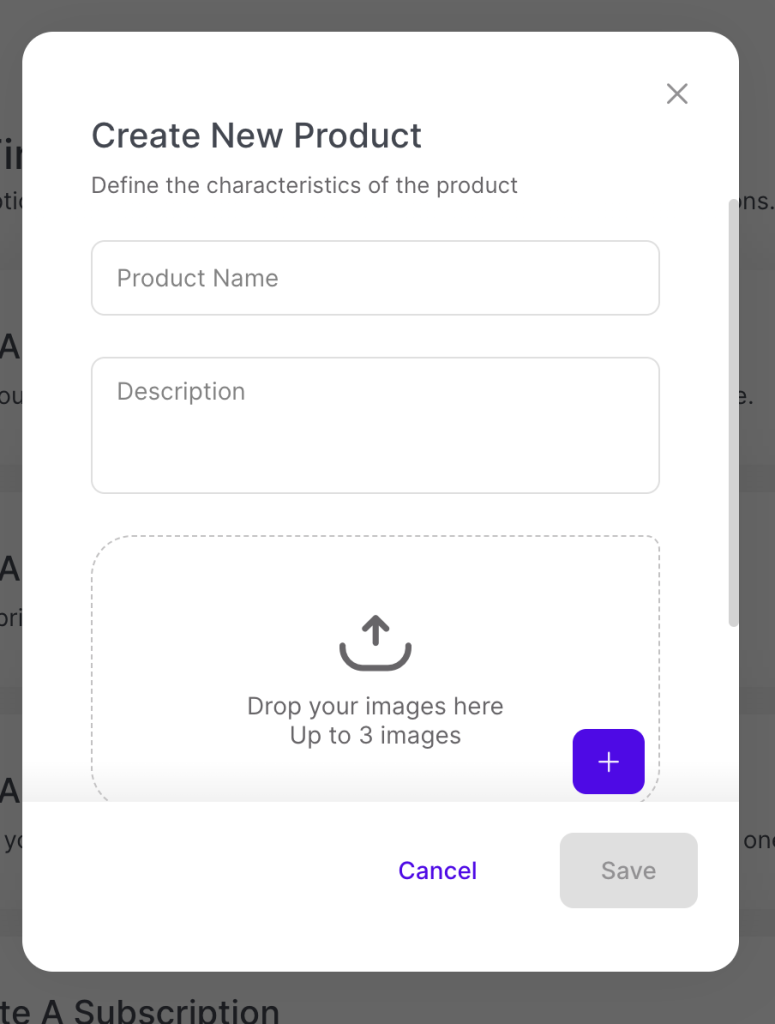Focus the Product Name field
775x1024 pixels.
point(375,278)
